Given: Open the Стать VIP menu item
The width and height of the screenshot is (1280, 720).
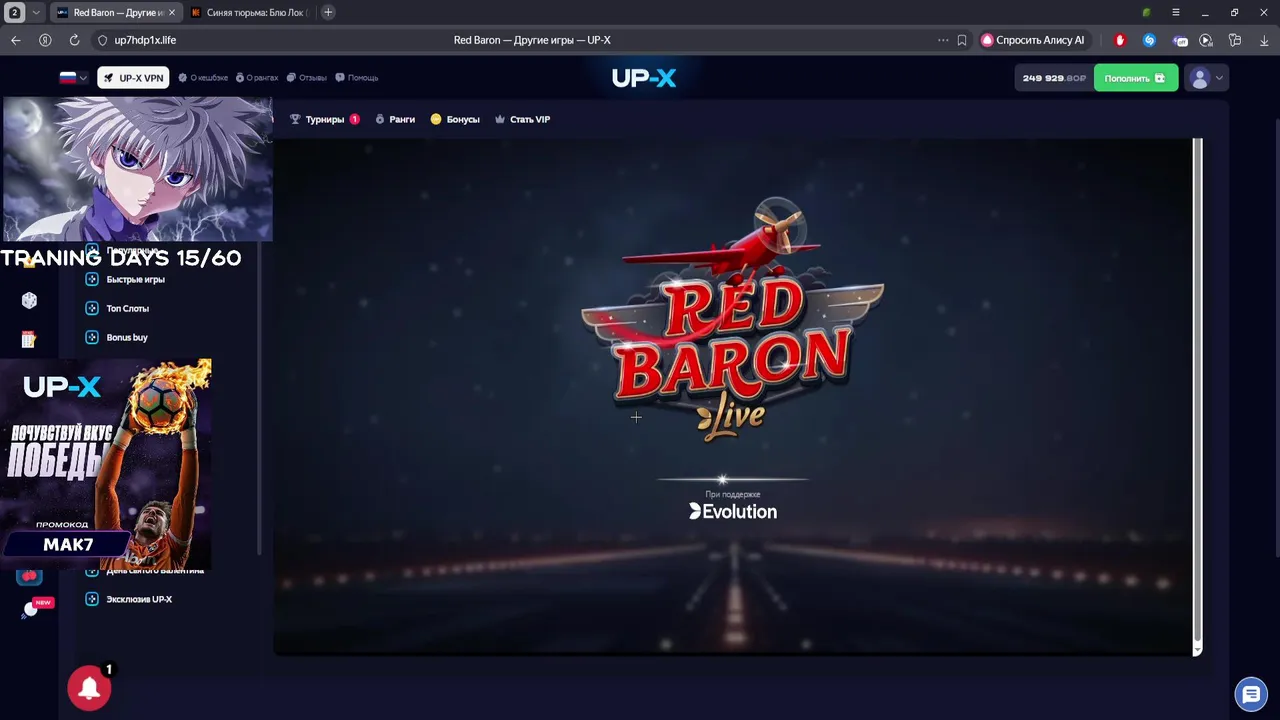Looking at the screenshot, I should pos(522,119).
